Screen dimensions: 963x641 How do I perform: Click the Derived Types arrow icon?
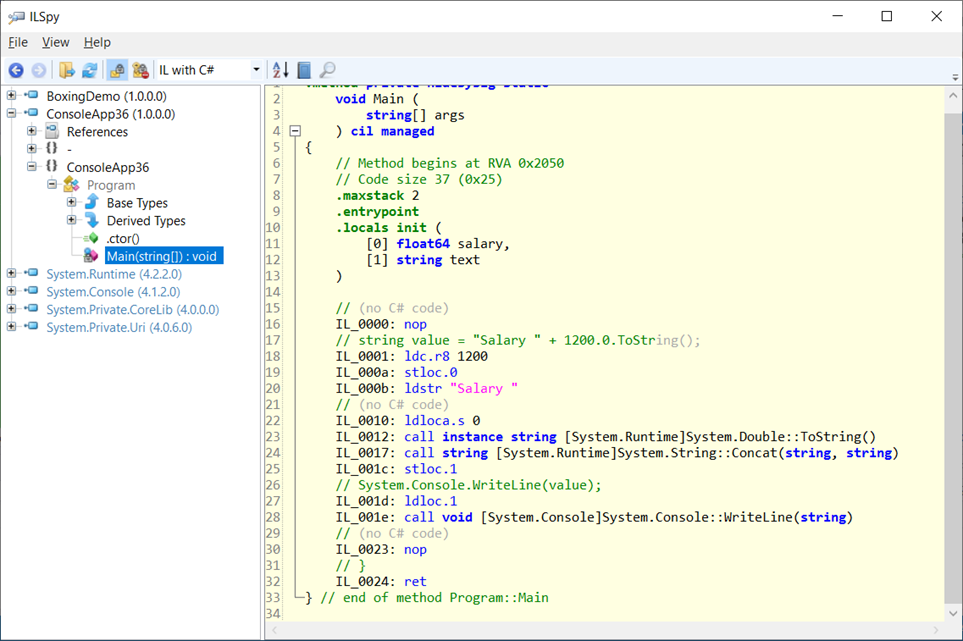[91, 221]
